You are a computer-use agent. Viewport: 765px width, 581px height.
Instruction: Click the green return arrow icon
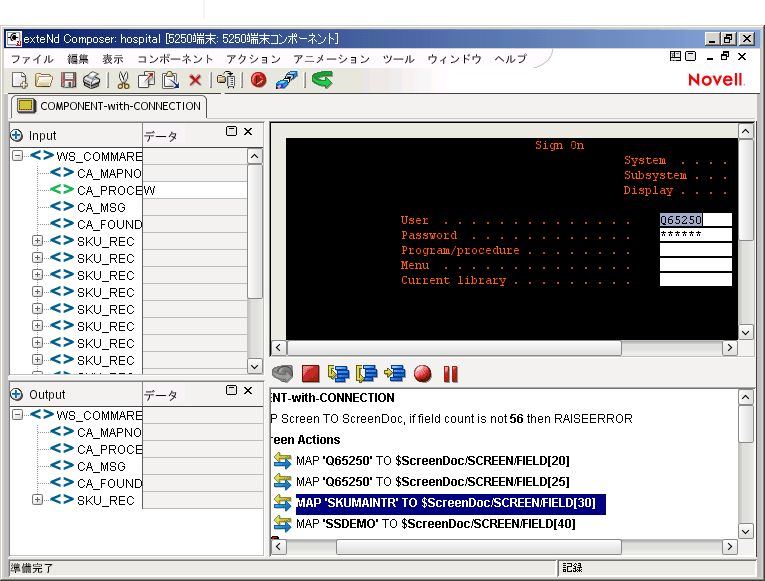(x=321, y=80)
